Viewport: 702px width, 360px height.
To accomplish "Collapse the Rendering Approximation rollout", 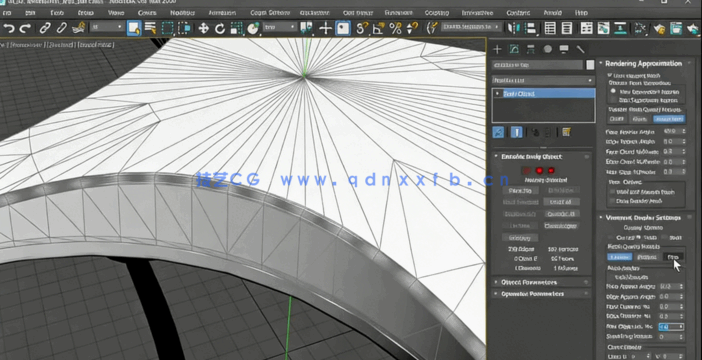I will [x=601, y=64].
